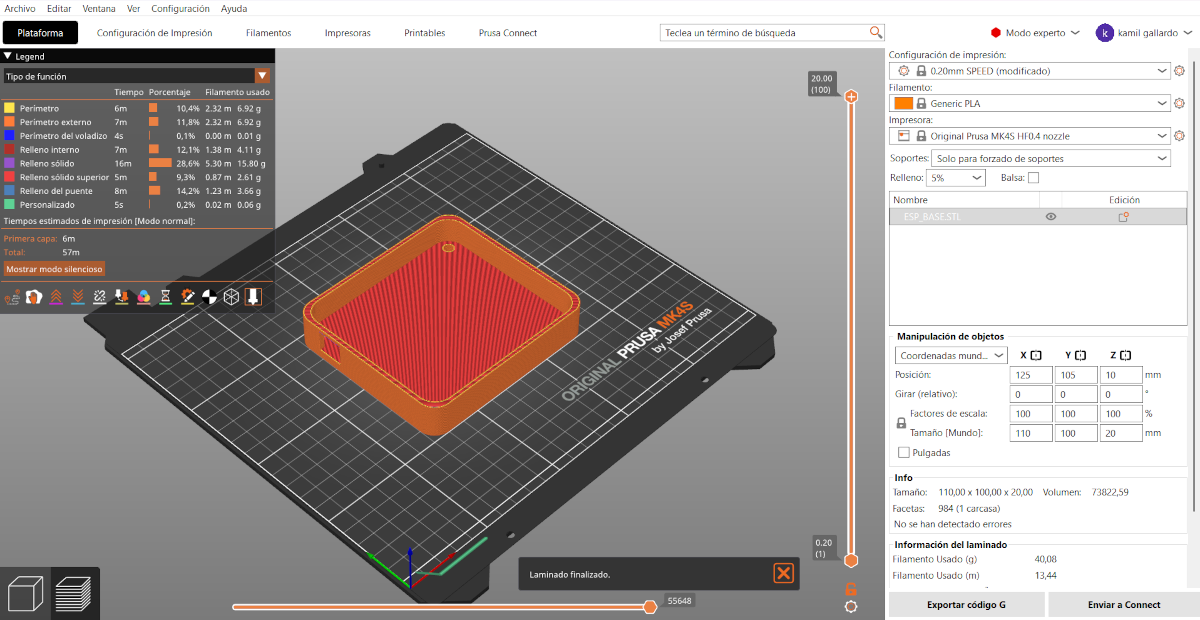The width and height of the screenshot is (1200, 620).
Task: Toggle shells wireframe cube icon
Action: tap(231, 296)
